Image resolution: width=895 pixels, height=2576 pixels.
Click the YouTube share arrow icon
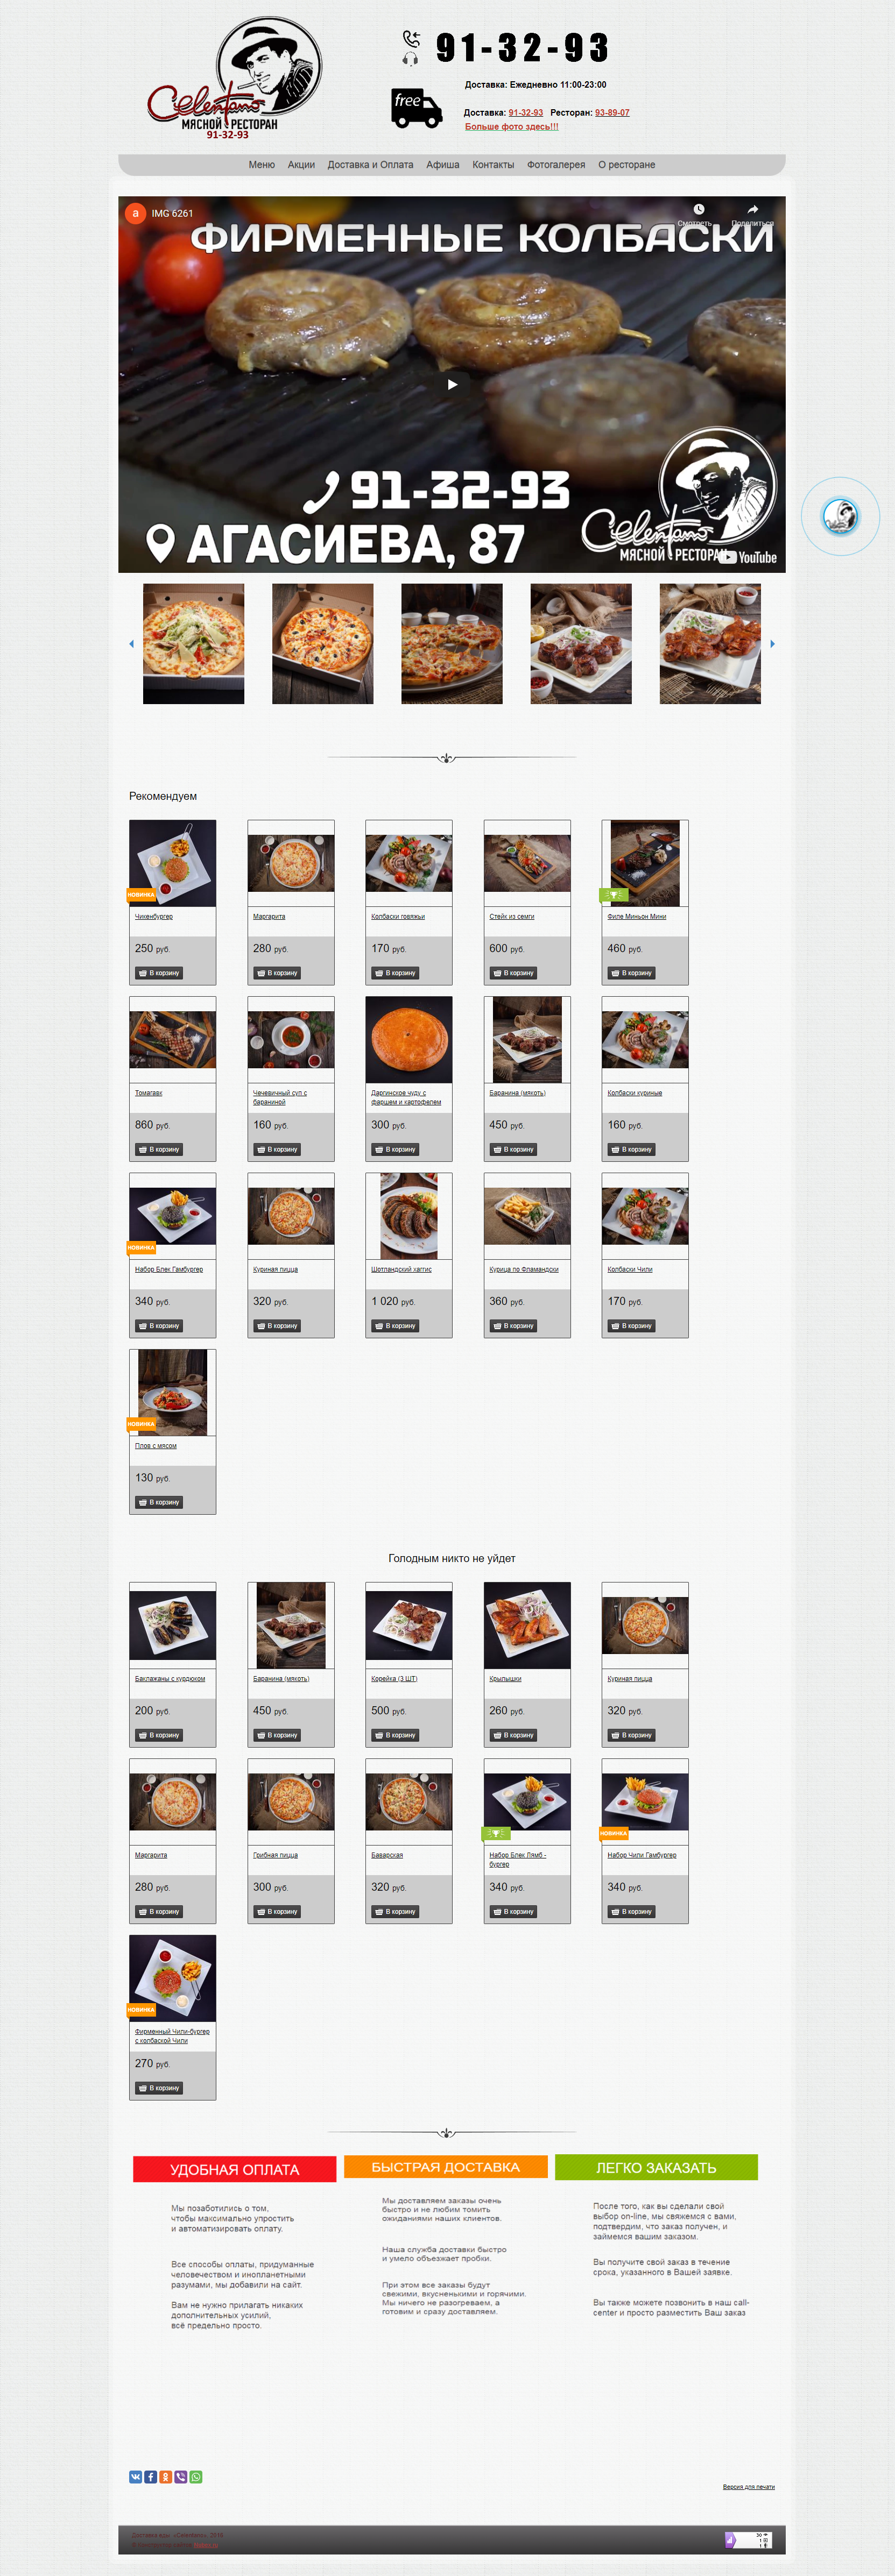[x=752, y=209]
